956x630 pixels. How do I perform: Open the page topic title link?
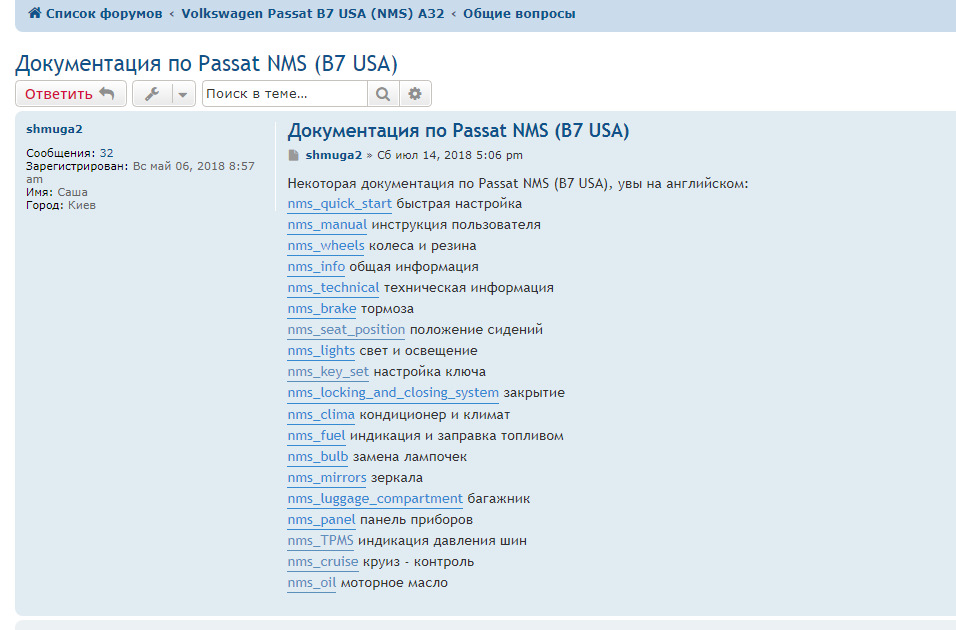coord(206,64)
